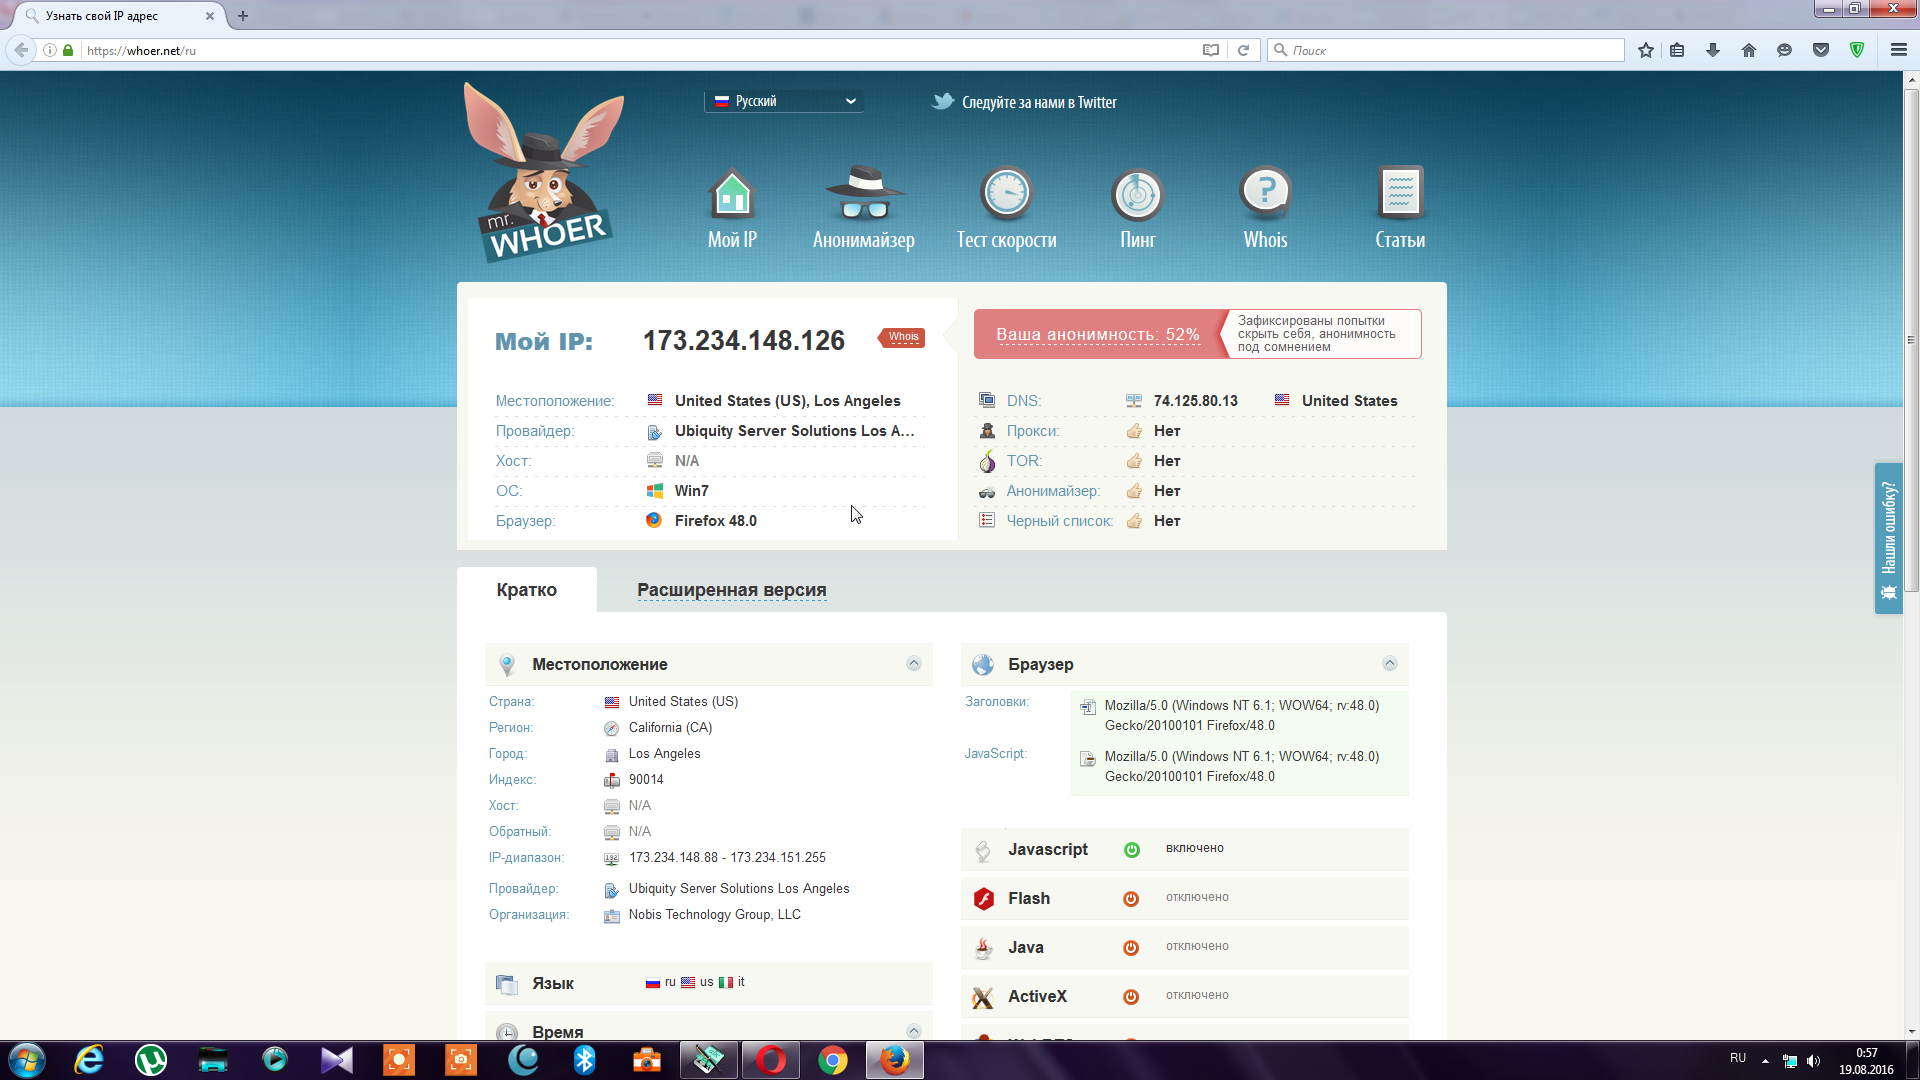Screen dimensions: 1920x1080
Task: Click the Тест скорости navigation label
Action: coord(1006,240)
